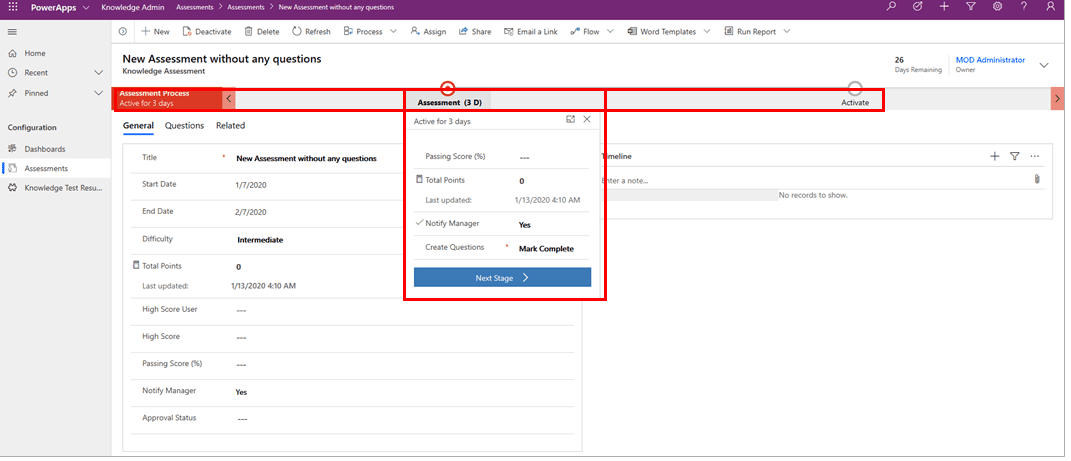The image size is (1071, 461).
Task: Click the search icon in top bar
Action: 891,7
